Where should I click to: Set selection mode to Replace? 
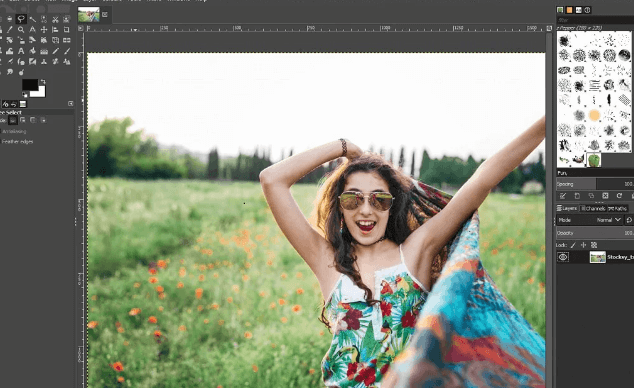[13, 120]
